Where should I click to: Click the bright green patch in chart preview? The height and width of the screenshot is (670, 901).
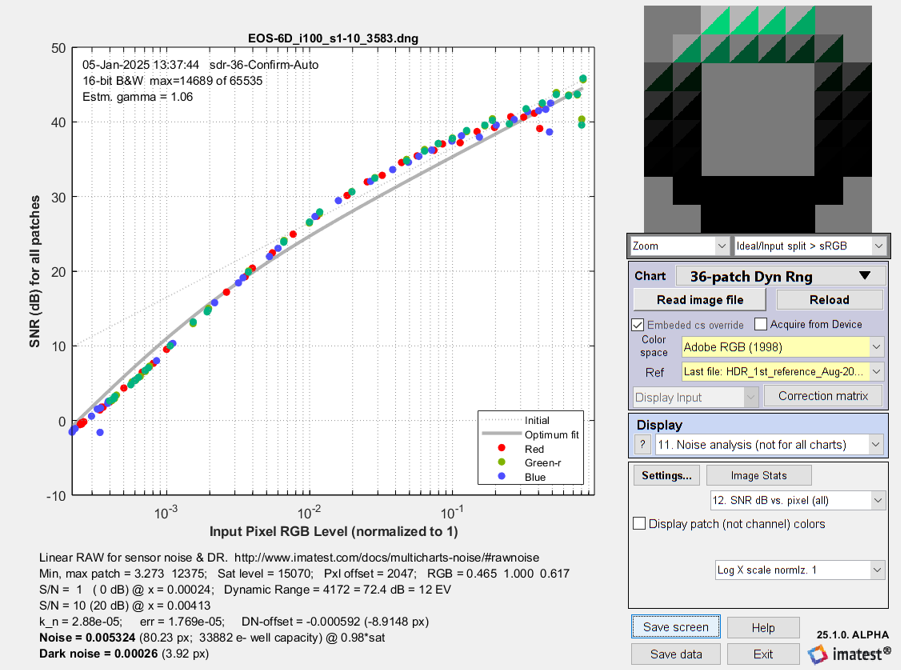[x=757, y=21]
